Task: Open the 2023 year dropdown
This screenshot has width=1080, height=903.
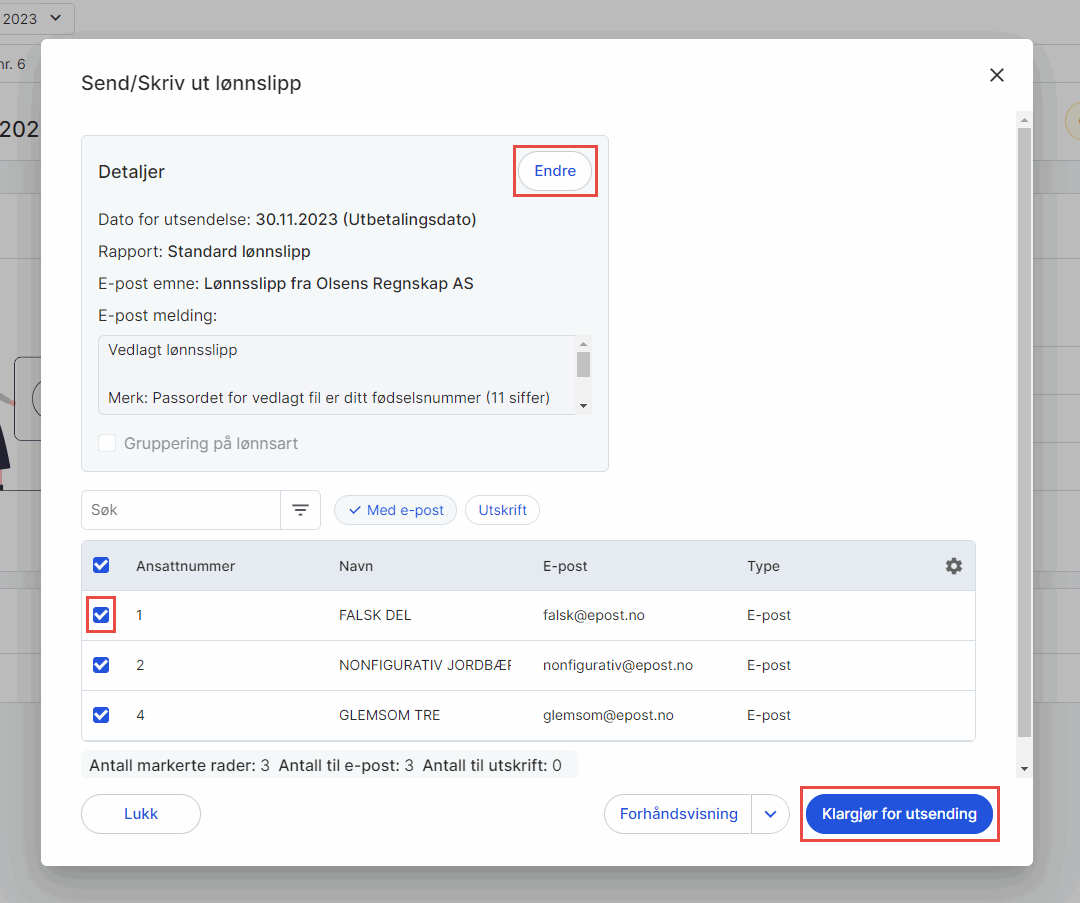Action: [34, 19]
